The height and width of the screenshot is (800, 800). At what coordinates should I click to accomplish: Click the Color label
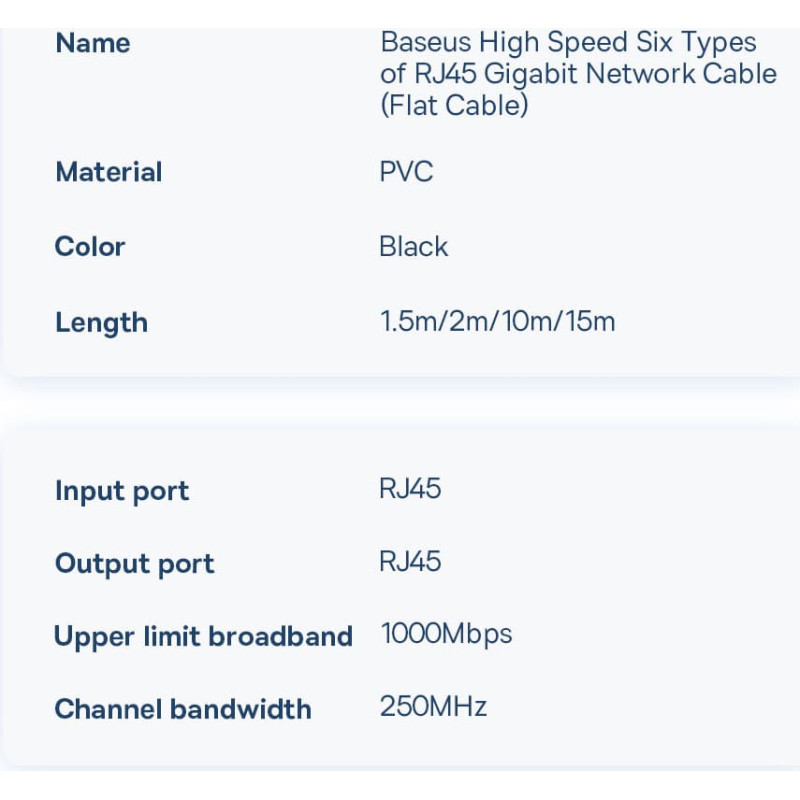pos(90,247)
